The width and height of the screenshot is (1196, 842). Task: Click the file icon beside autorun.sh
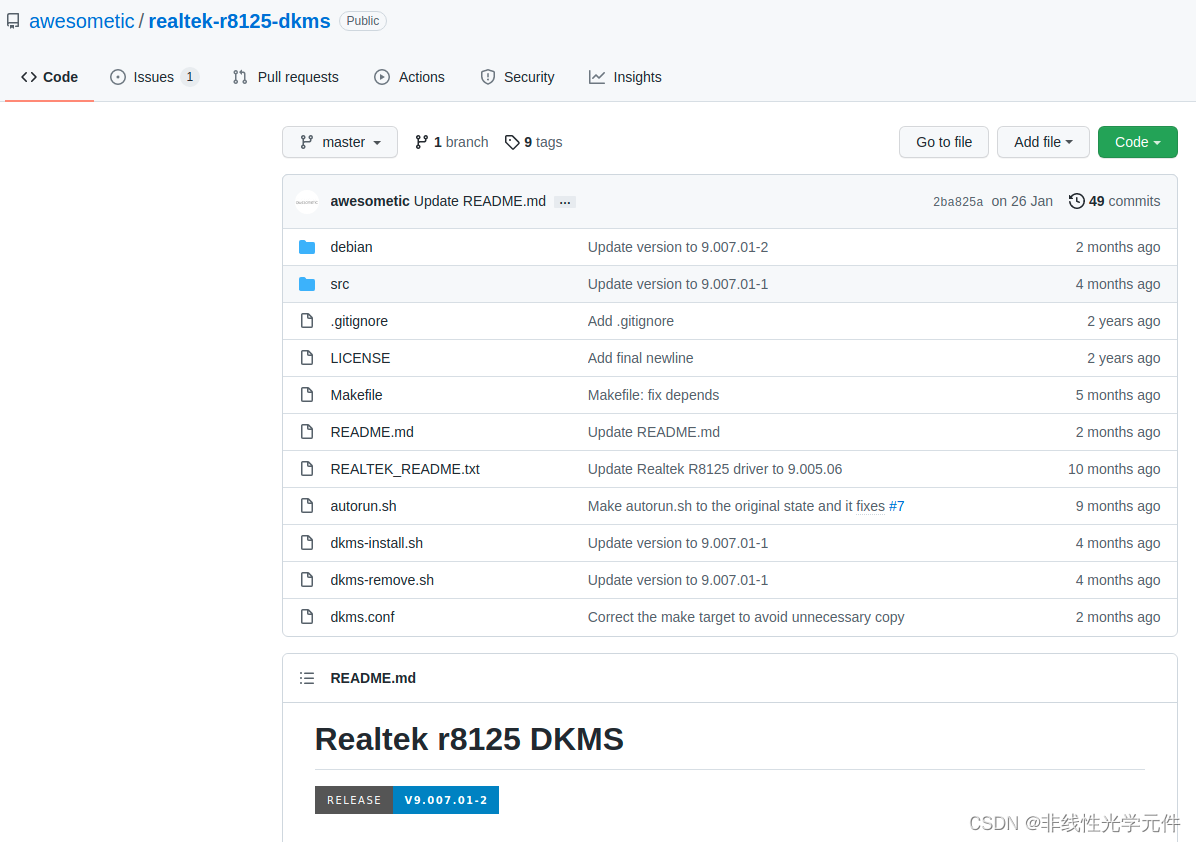(x=307, y=506)
